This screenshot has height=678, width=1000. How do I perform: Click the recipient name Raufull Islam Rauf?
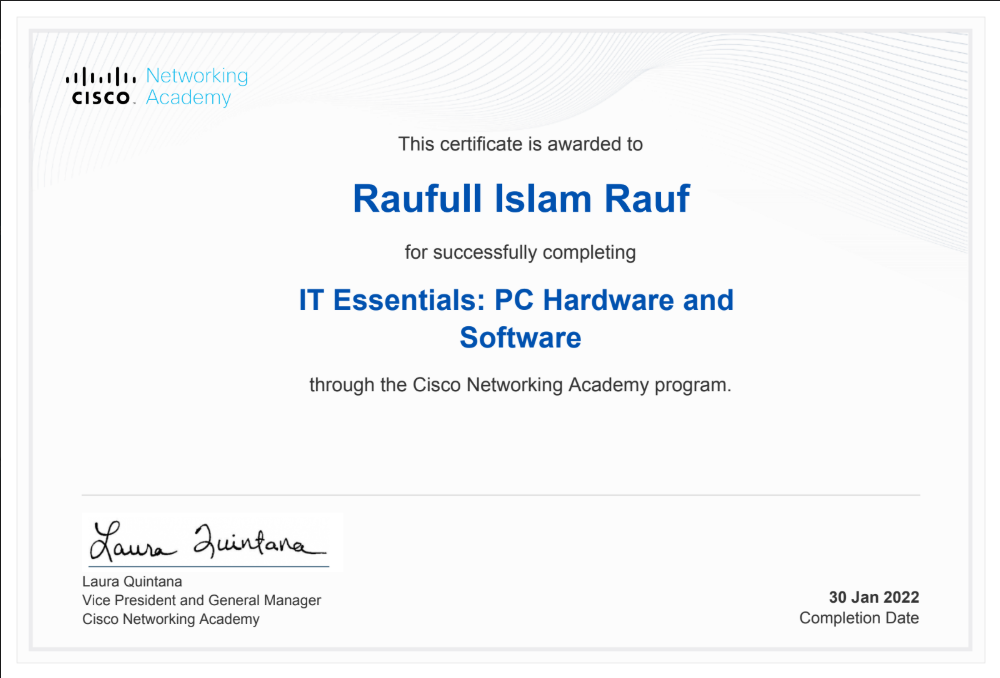point(520,198)
